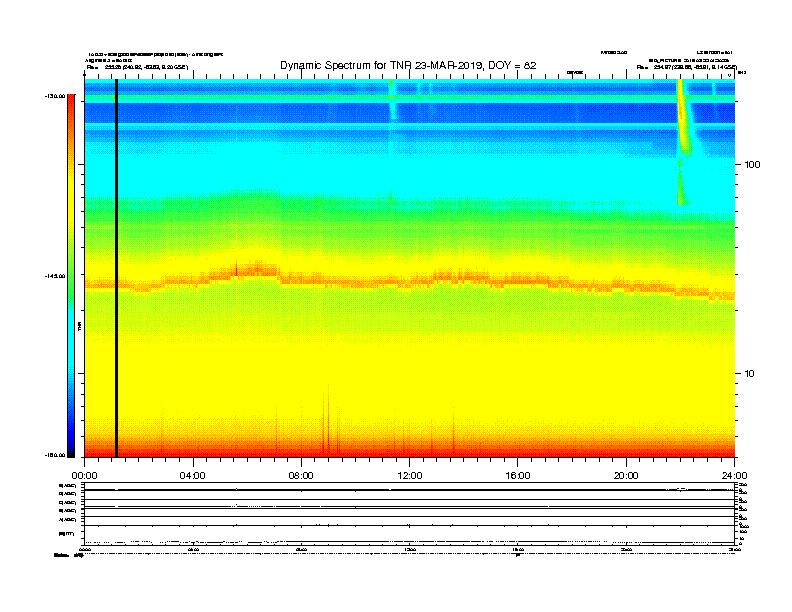Click the -160.00 color scale label
The height and width of the screenshot is (612, 792).
(x=55, y=455)
